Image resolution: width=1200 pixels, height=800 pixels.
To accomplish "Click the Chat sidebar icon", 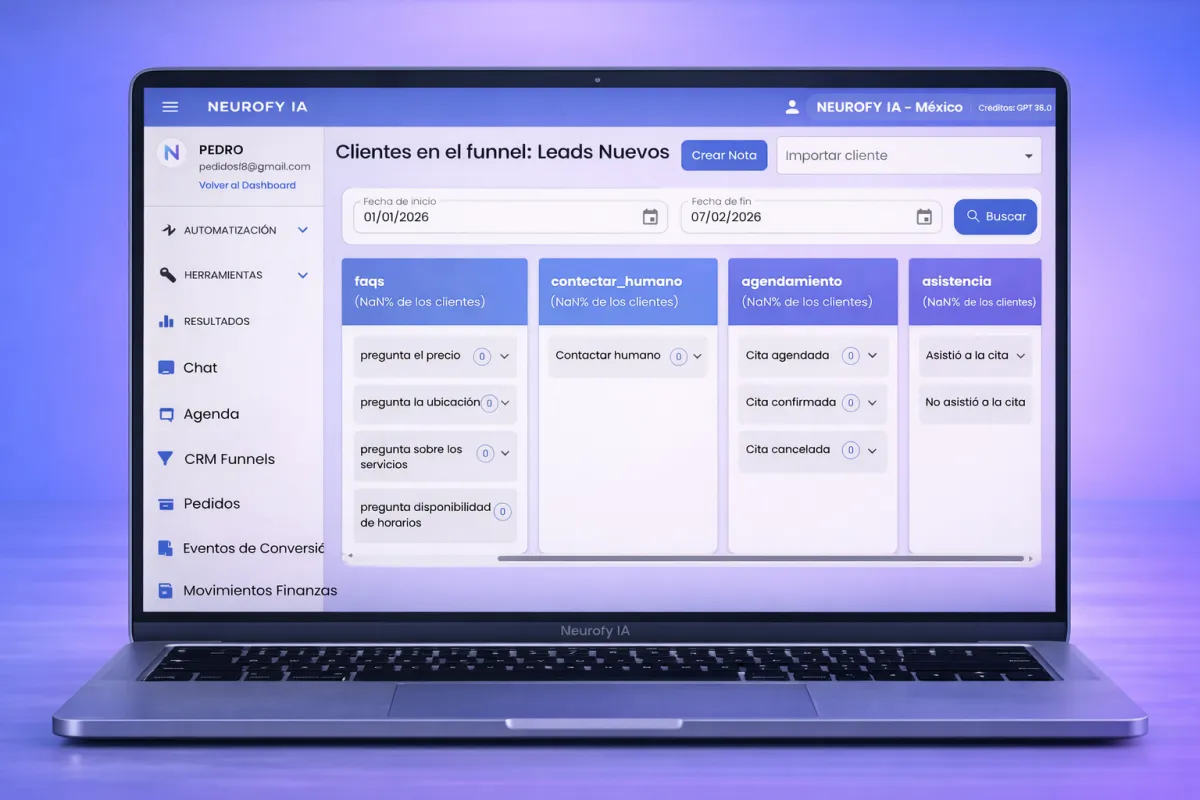I will (166, 368).
